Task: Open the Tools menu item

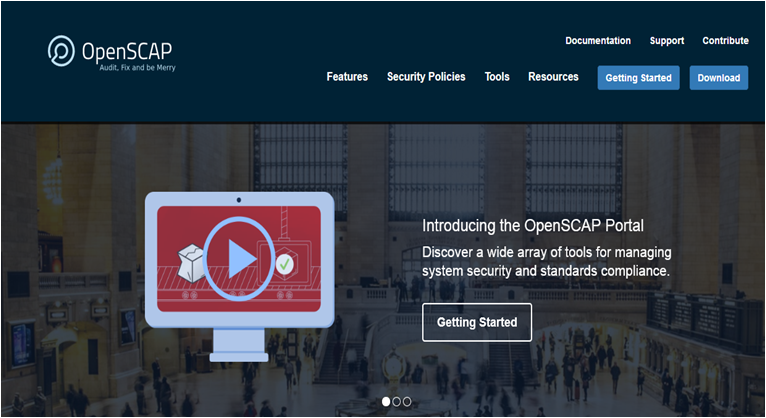Action: (497, 77)
